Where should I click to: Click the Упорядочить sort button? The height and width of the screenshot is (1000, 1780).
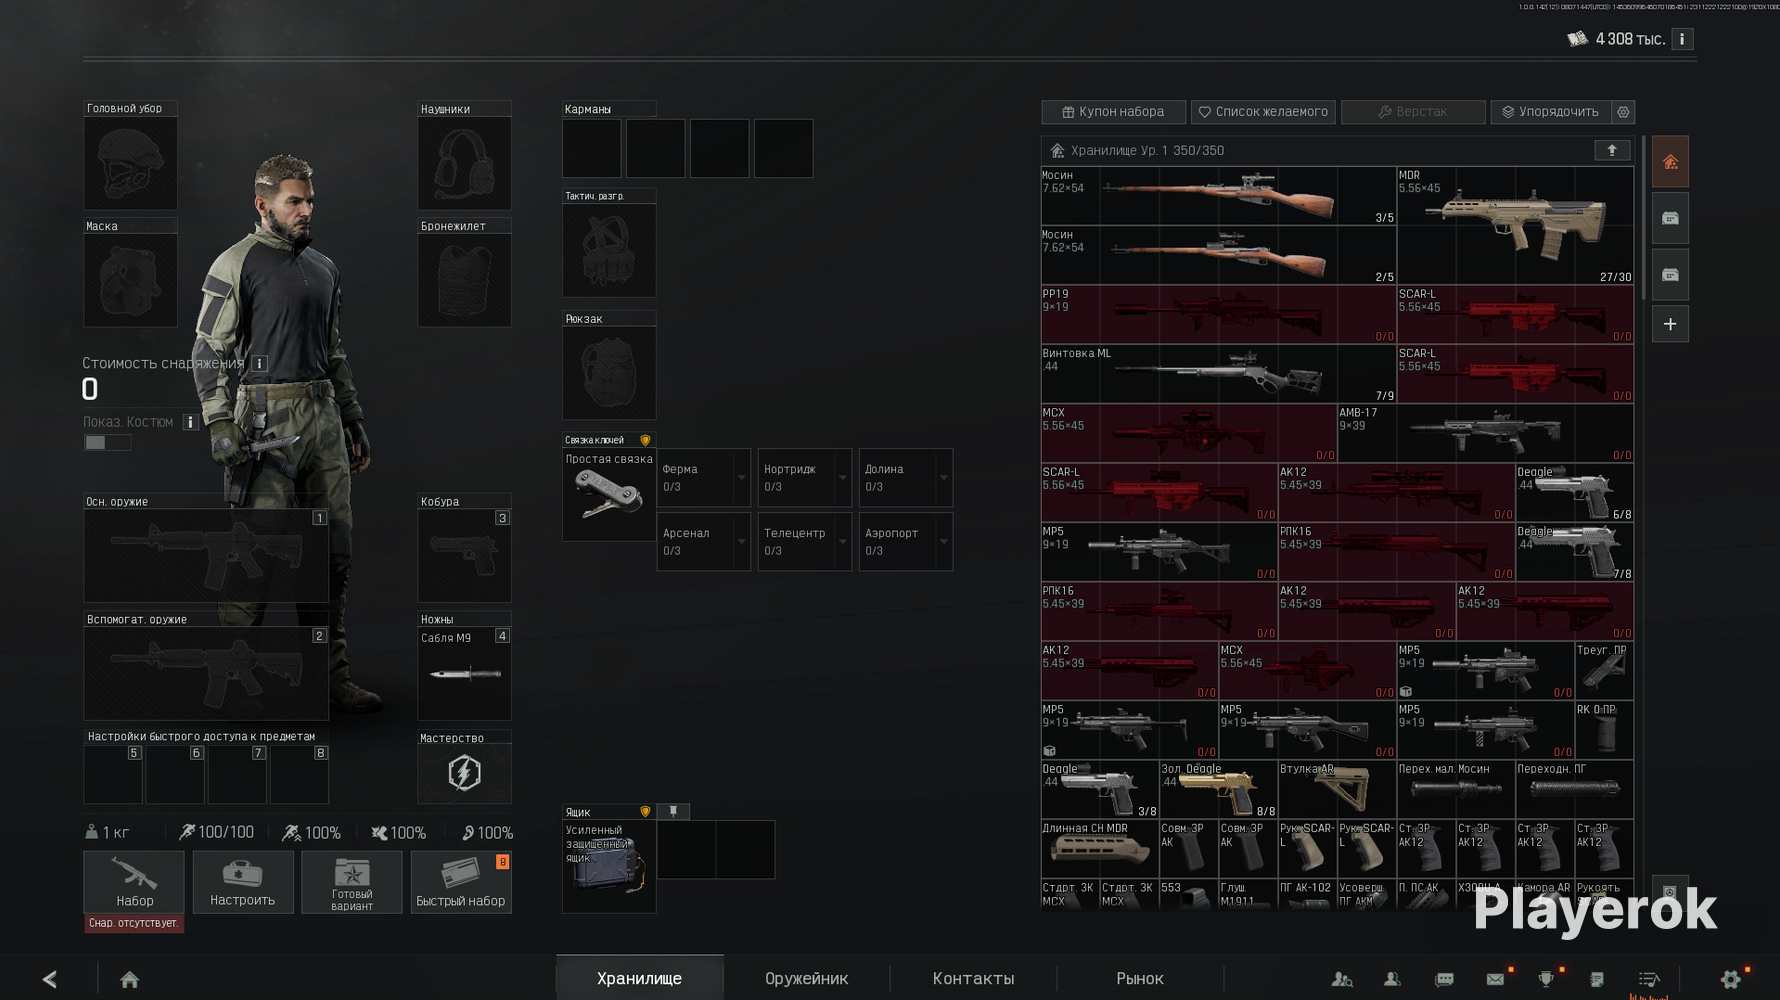click(1551, 112)
